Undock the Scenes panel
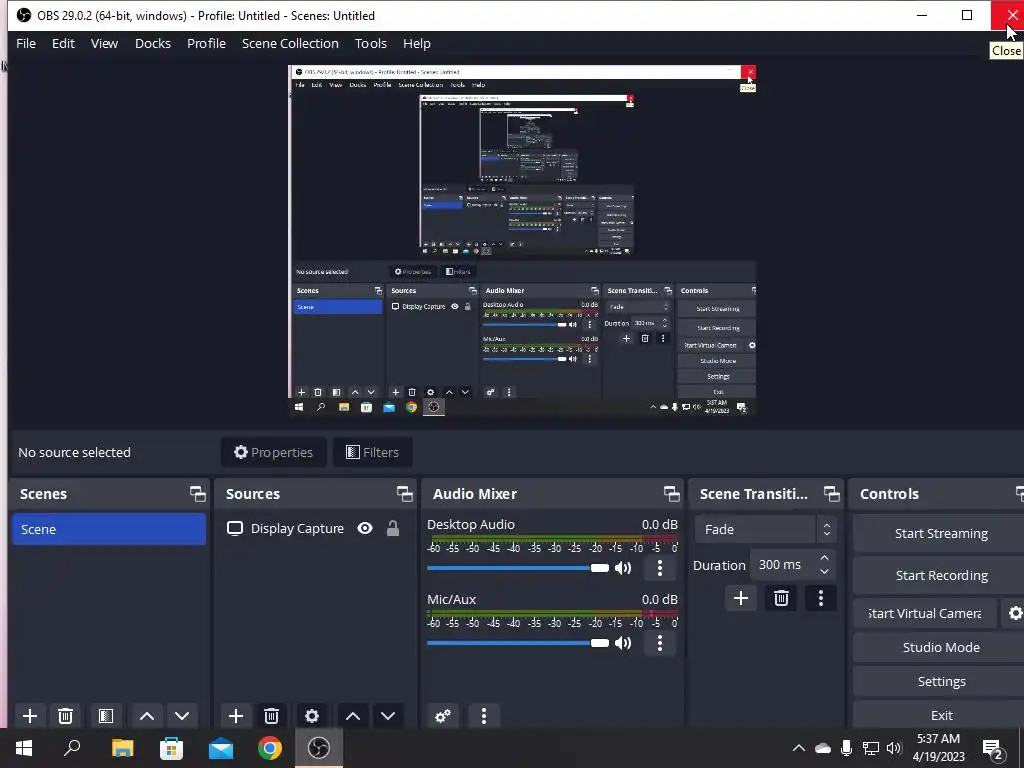The height and width of the screenshot is (768, 1024). (x=197, y=494)
